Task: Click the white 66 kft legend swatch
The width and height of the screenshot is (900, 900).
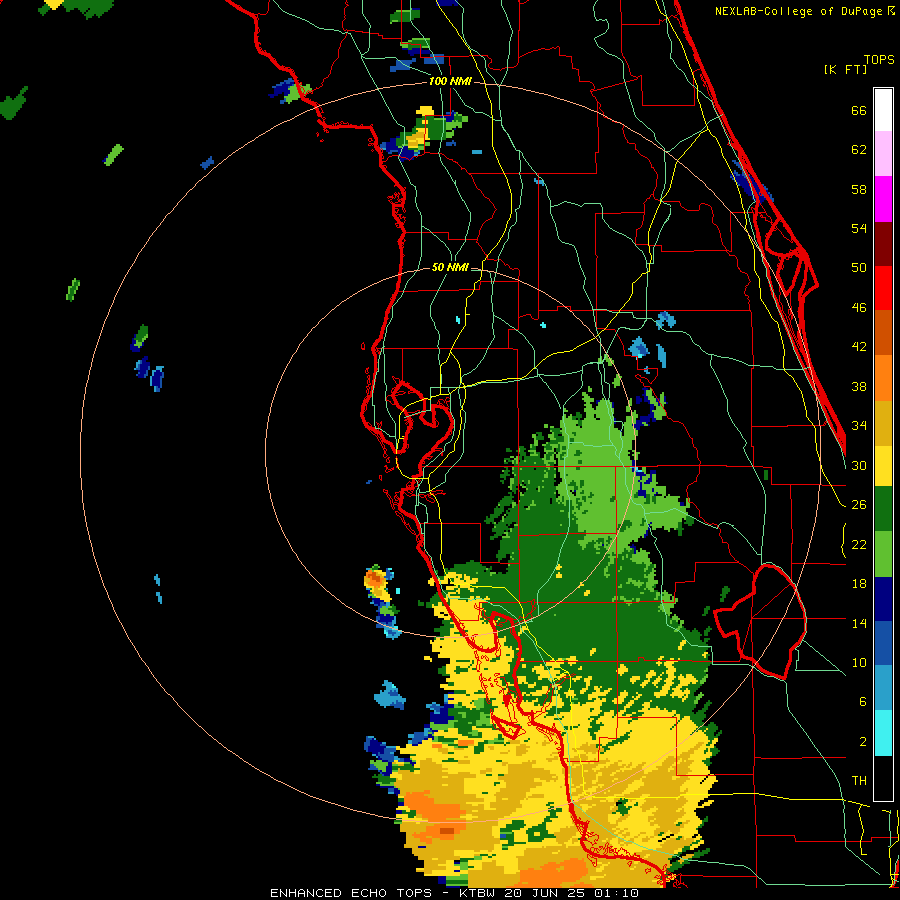Action: [883, 110]
